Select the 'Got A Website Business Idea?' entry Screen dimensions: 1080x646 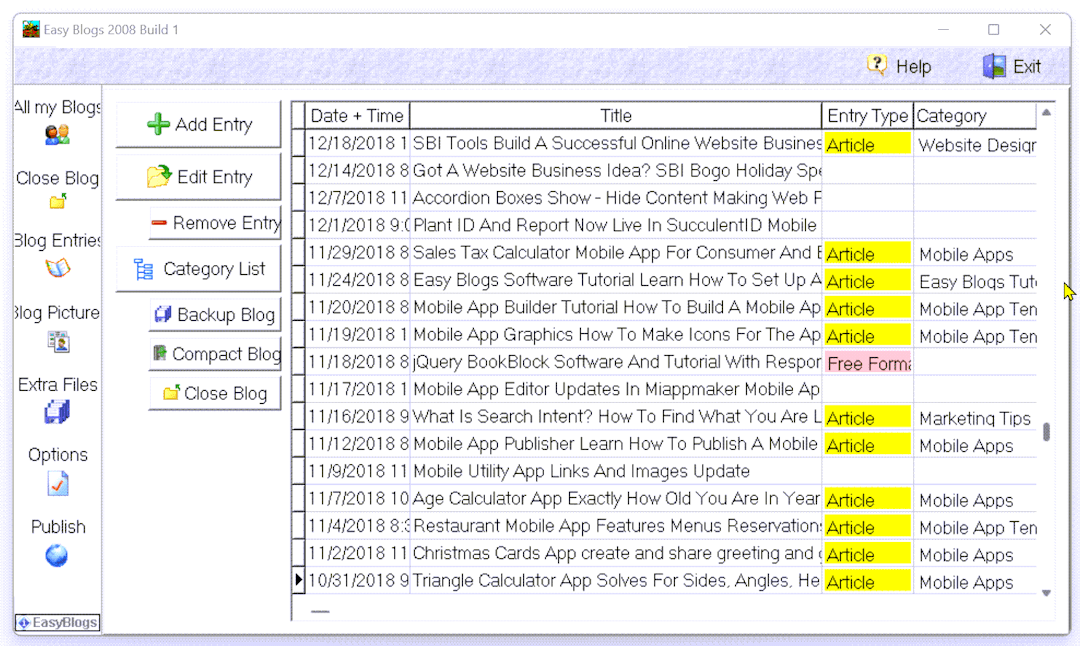point(616,170)
